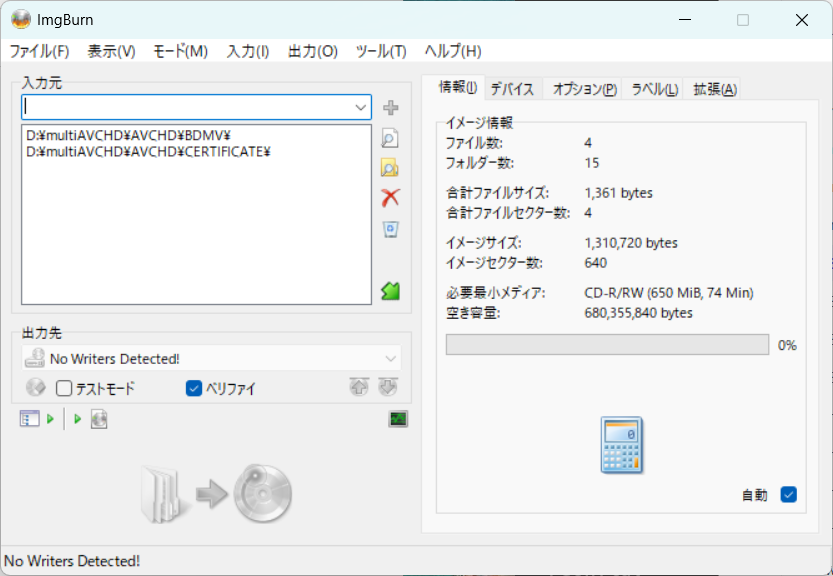
Task: Click the 1,361 bytes total file size value
Action: click(x=618, y=193)
